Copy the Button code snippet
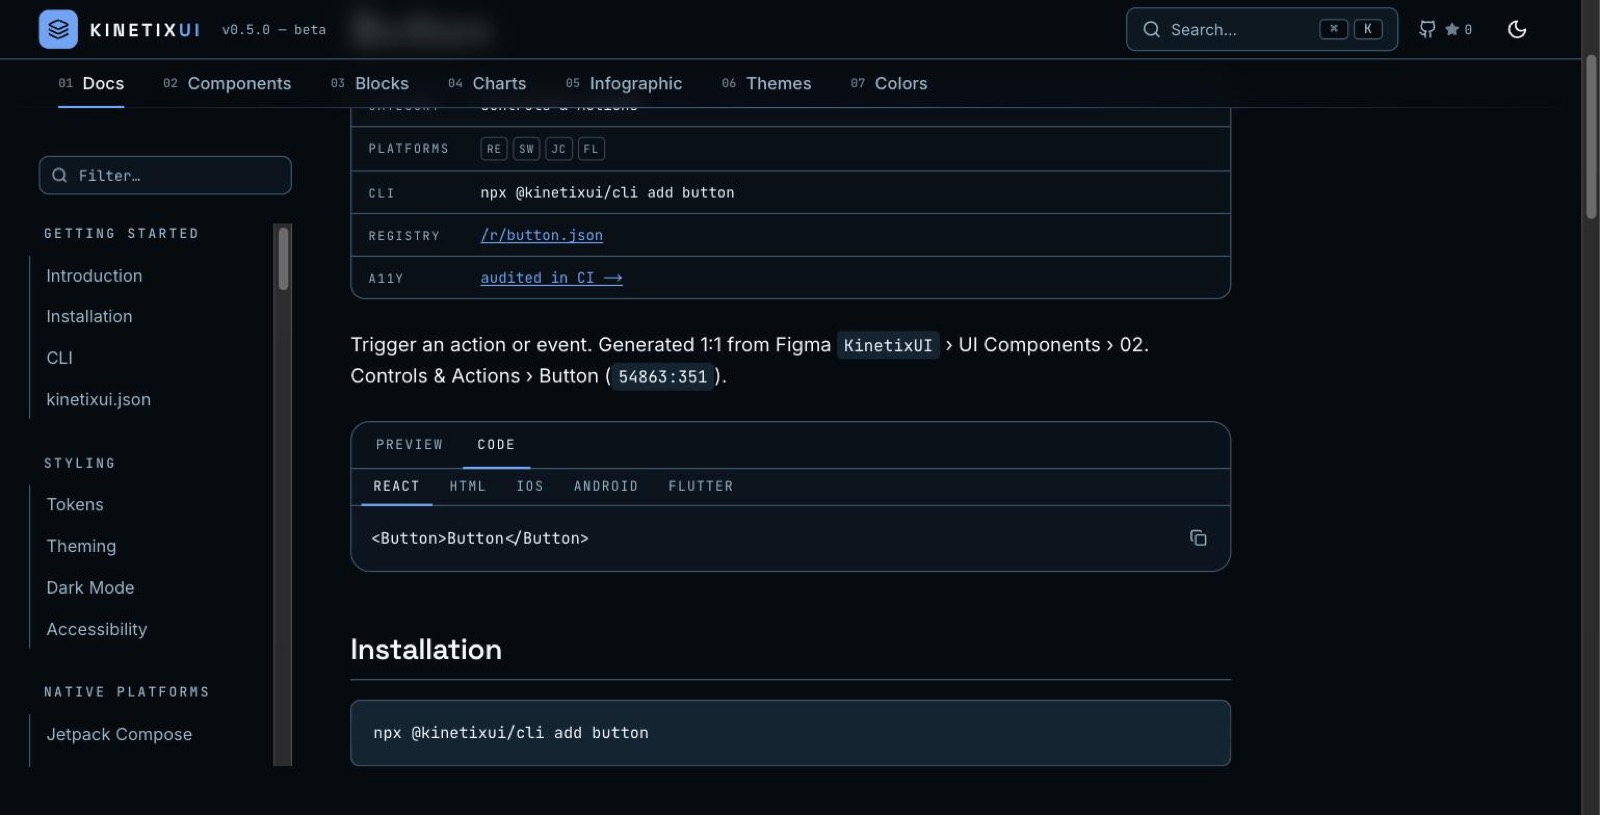 (1198, 538)
